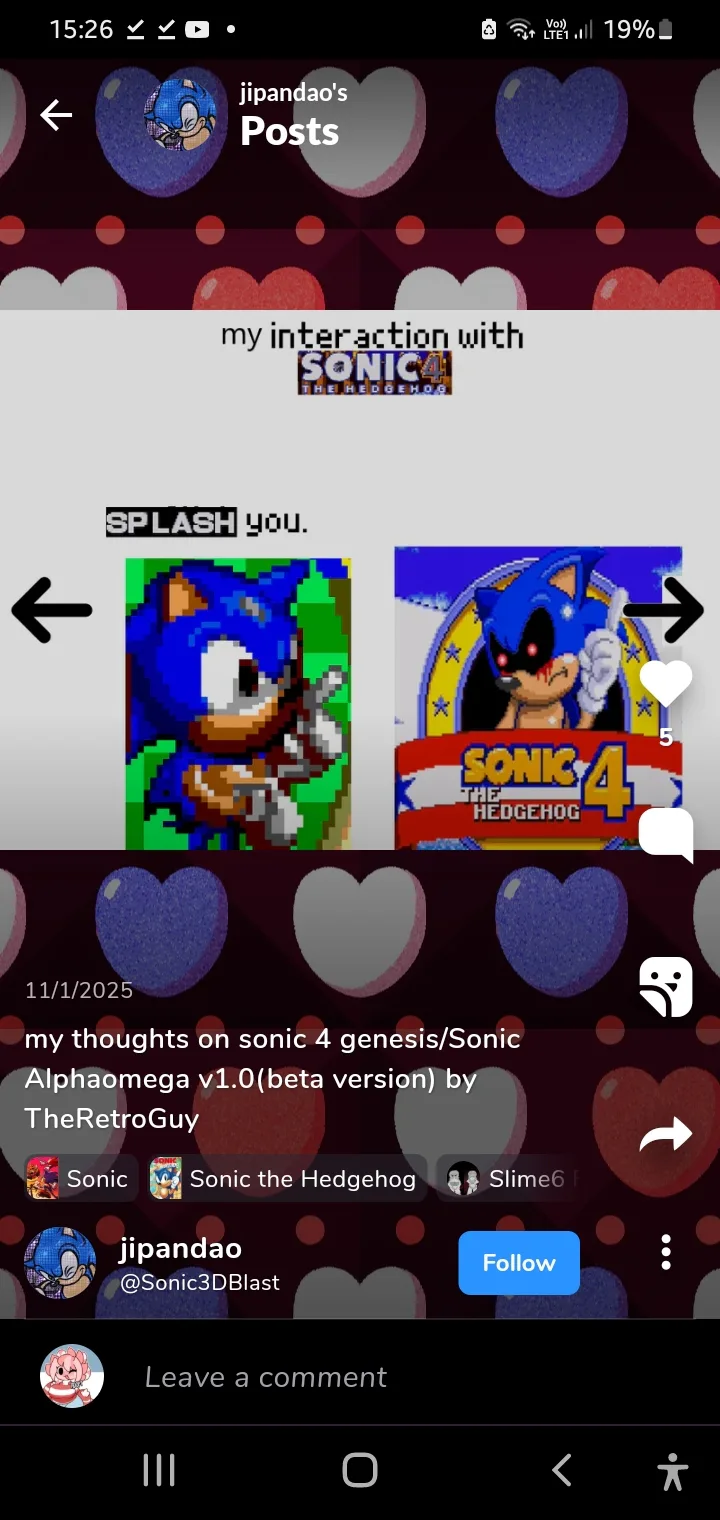Show the previous image with the left arrow
720x1520 pixels.
tap(52, 609)
